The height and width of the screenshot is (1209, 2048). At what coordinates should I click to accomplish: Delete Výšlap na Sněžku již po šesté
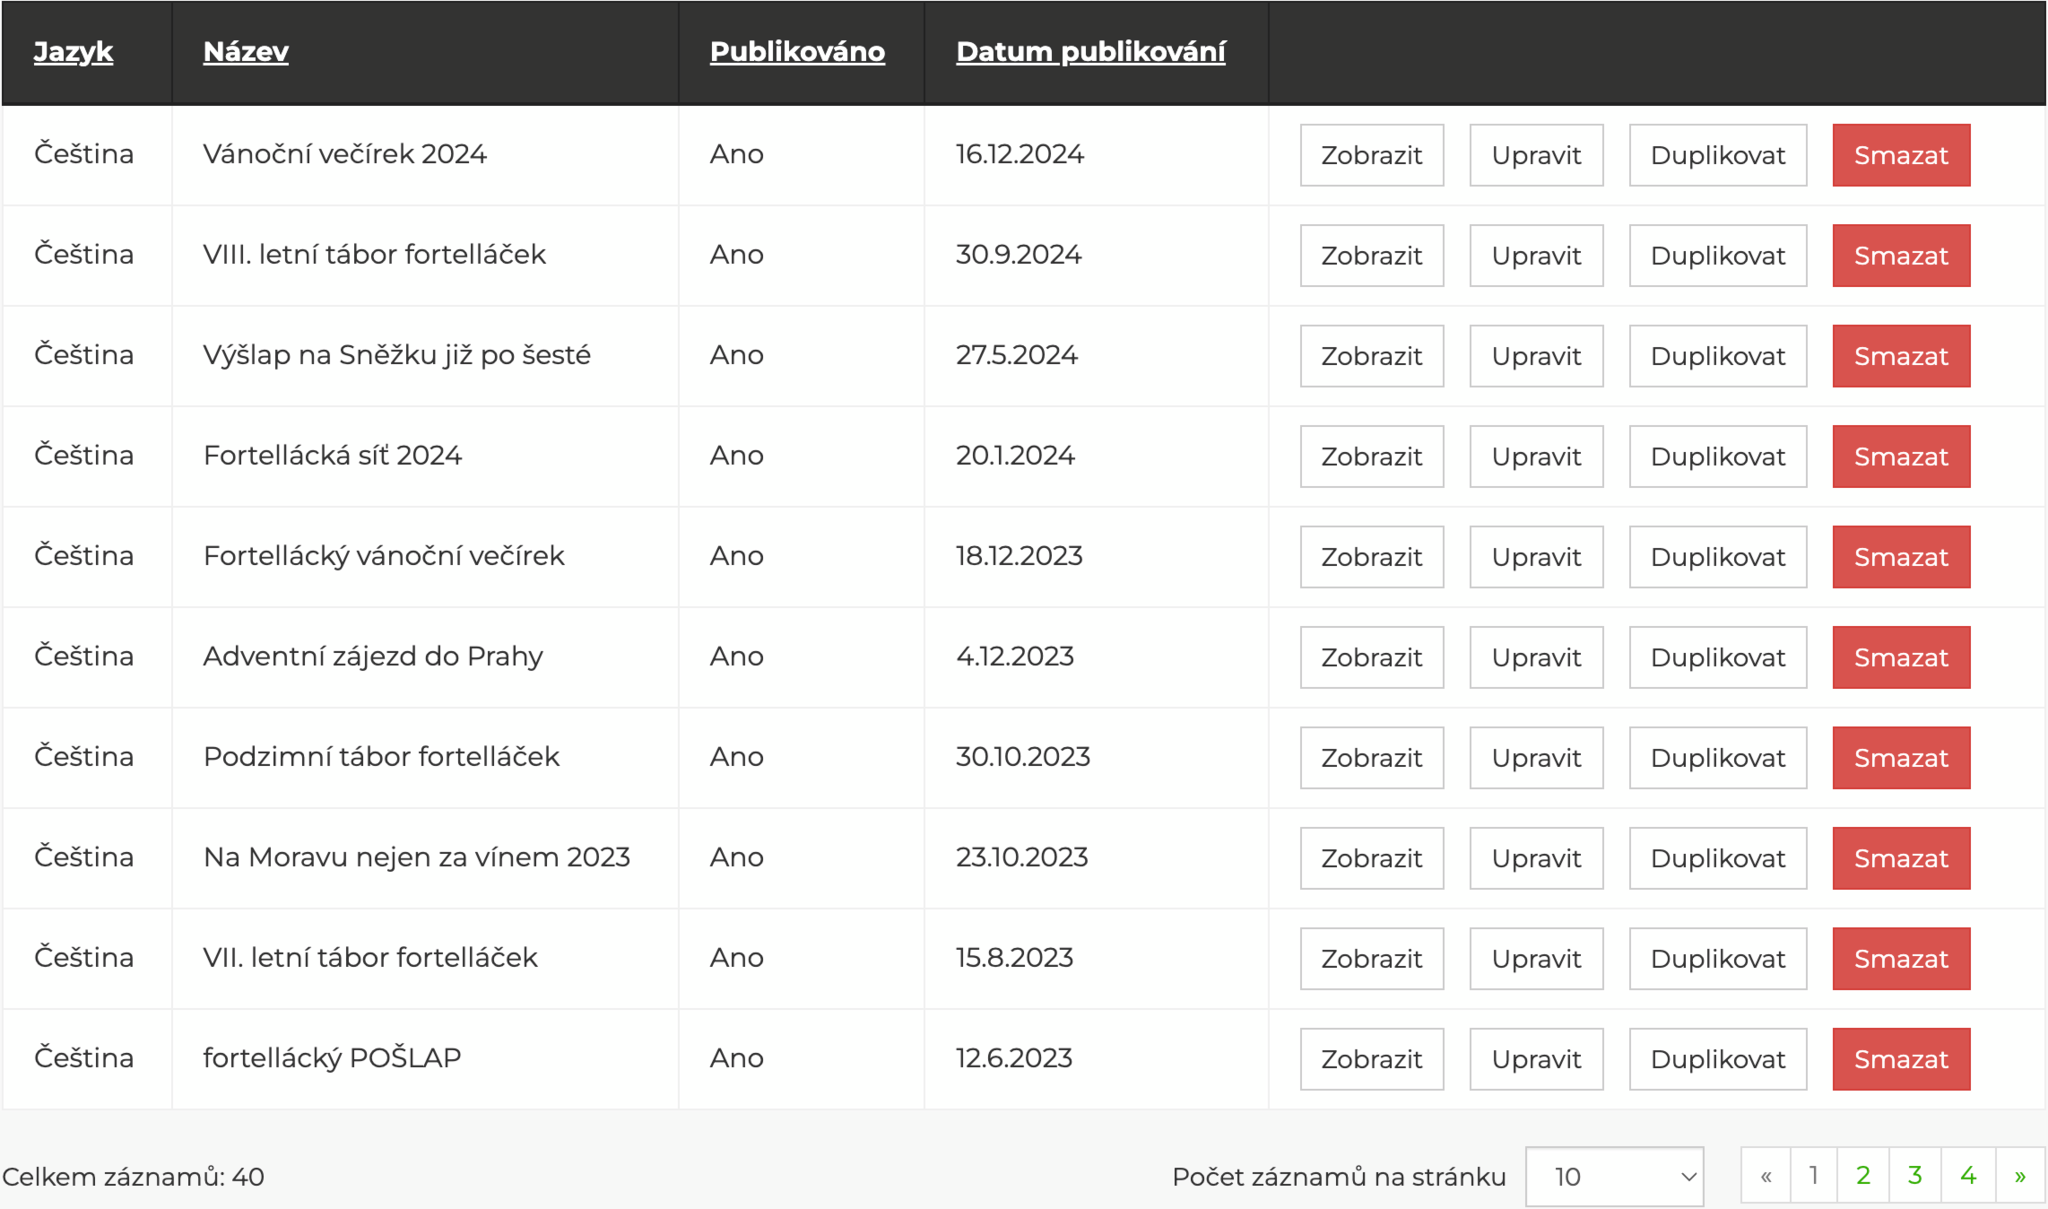pyautogui.click(x=1901, y=356)
